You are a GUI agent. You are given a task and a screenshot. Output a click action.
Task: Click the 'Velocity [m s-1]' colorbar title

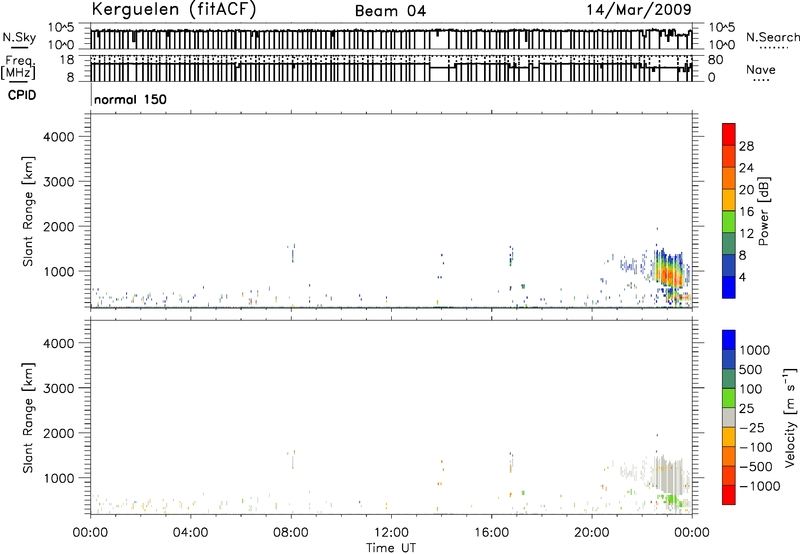[790, 417]
